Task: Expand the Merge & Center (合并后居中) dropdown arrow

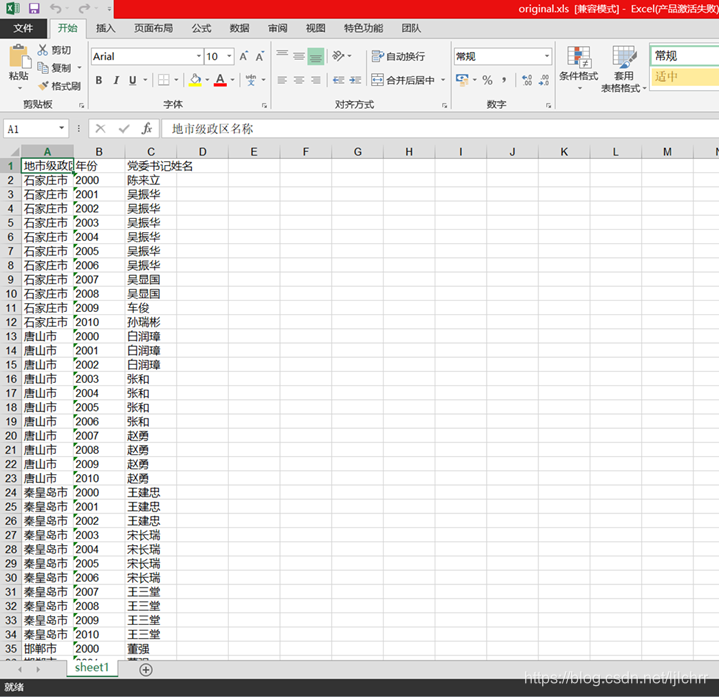Action: [443, 80]
